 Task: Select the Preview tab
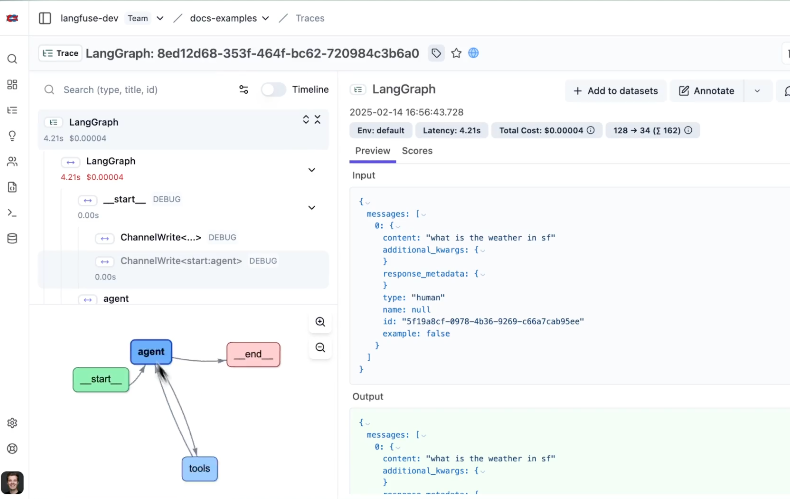point(372,151)
